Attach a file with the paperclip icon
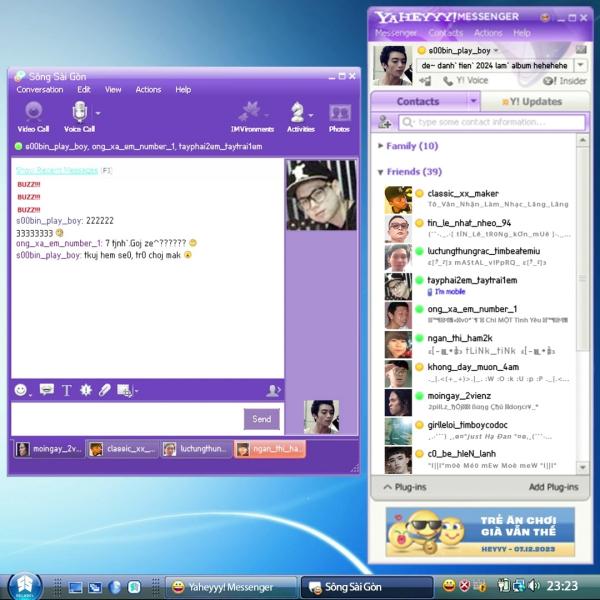Screen dimensions: 600x600 (x=104, y=390)
